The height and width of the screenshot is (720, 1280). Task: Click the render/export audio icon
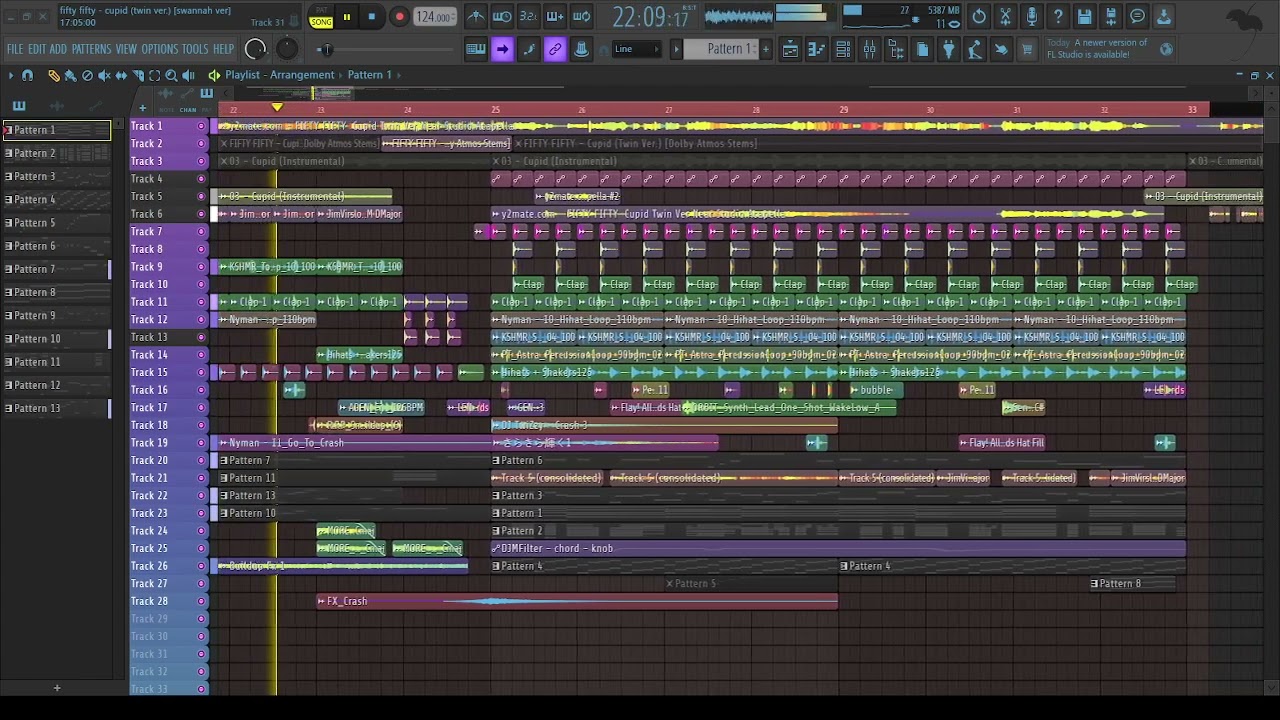[1111, 17]
